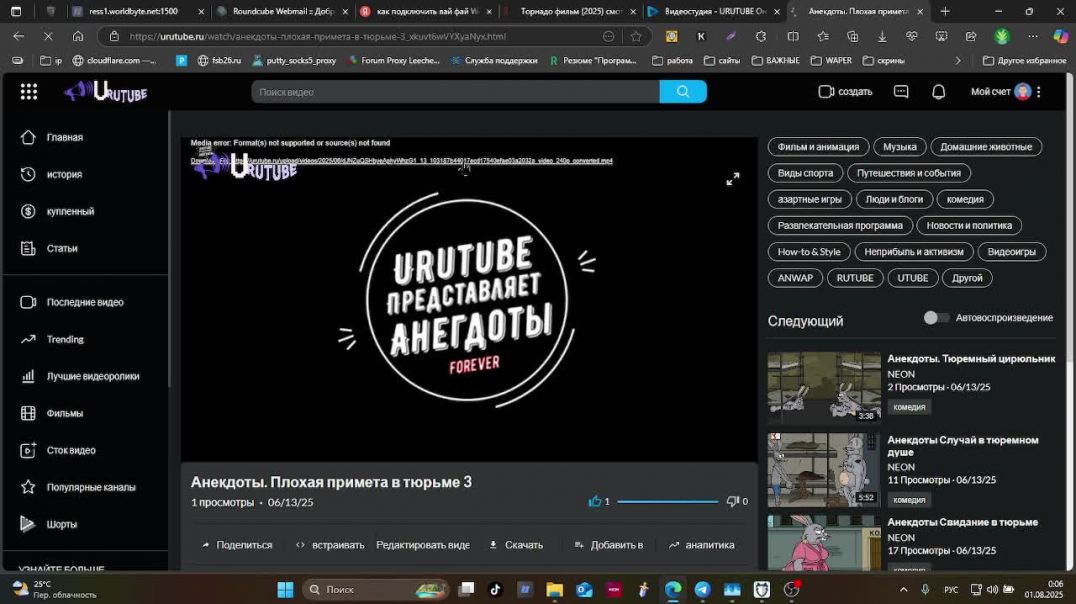Select the Фильм и анимация tag
1076x604 pixels.
click(818, 147)
